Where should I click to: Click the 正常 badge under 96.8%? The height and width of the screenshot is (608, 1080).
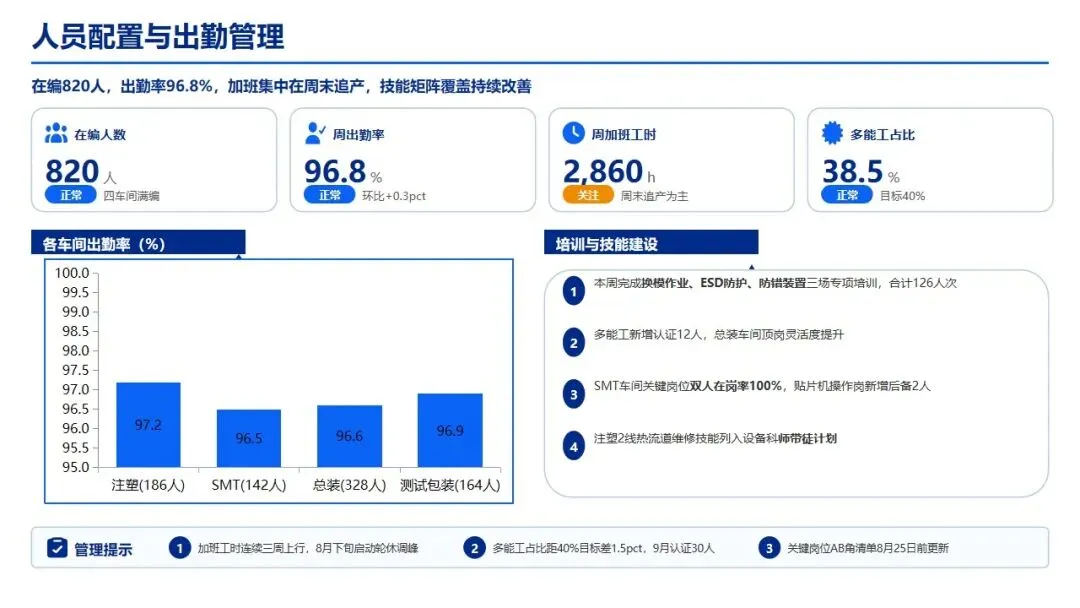click(x=329, y=195)
